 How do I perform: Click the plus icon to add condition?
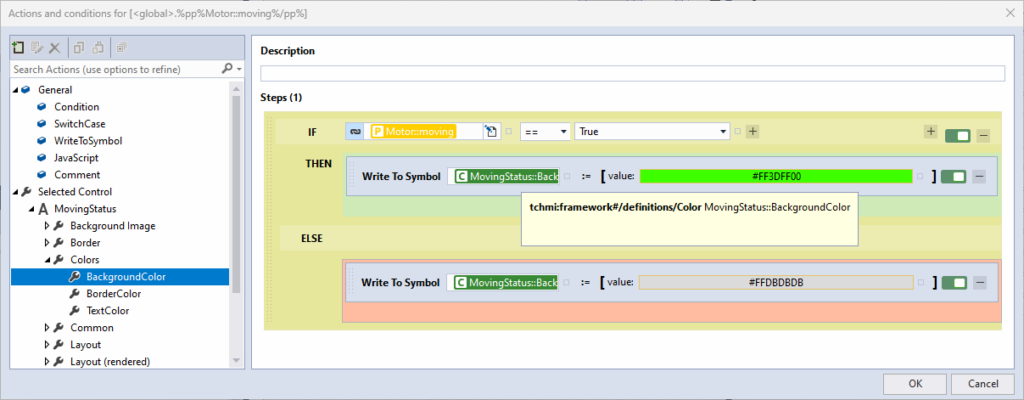pos(752,131)
